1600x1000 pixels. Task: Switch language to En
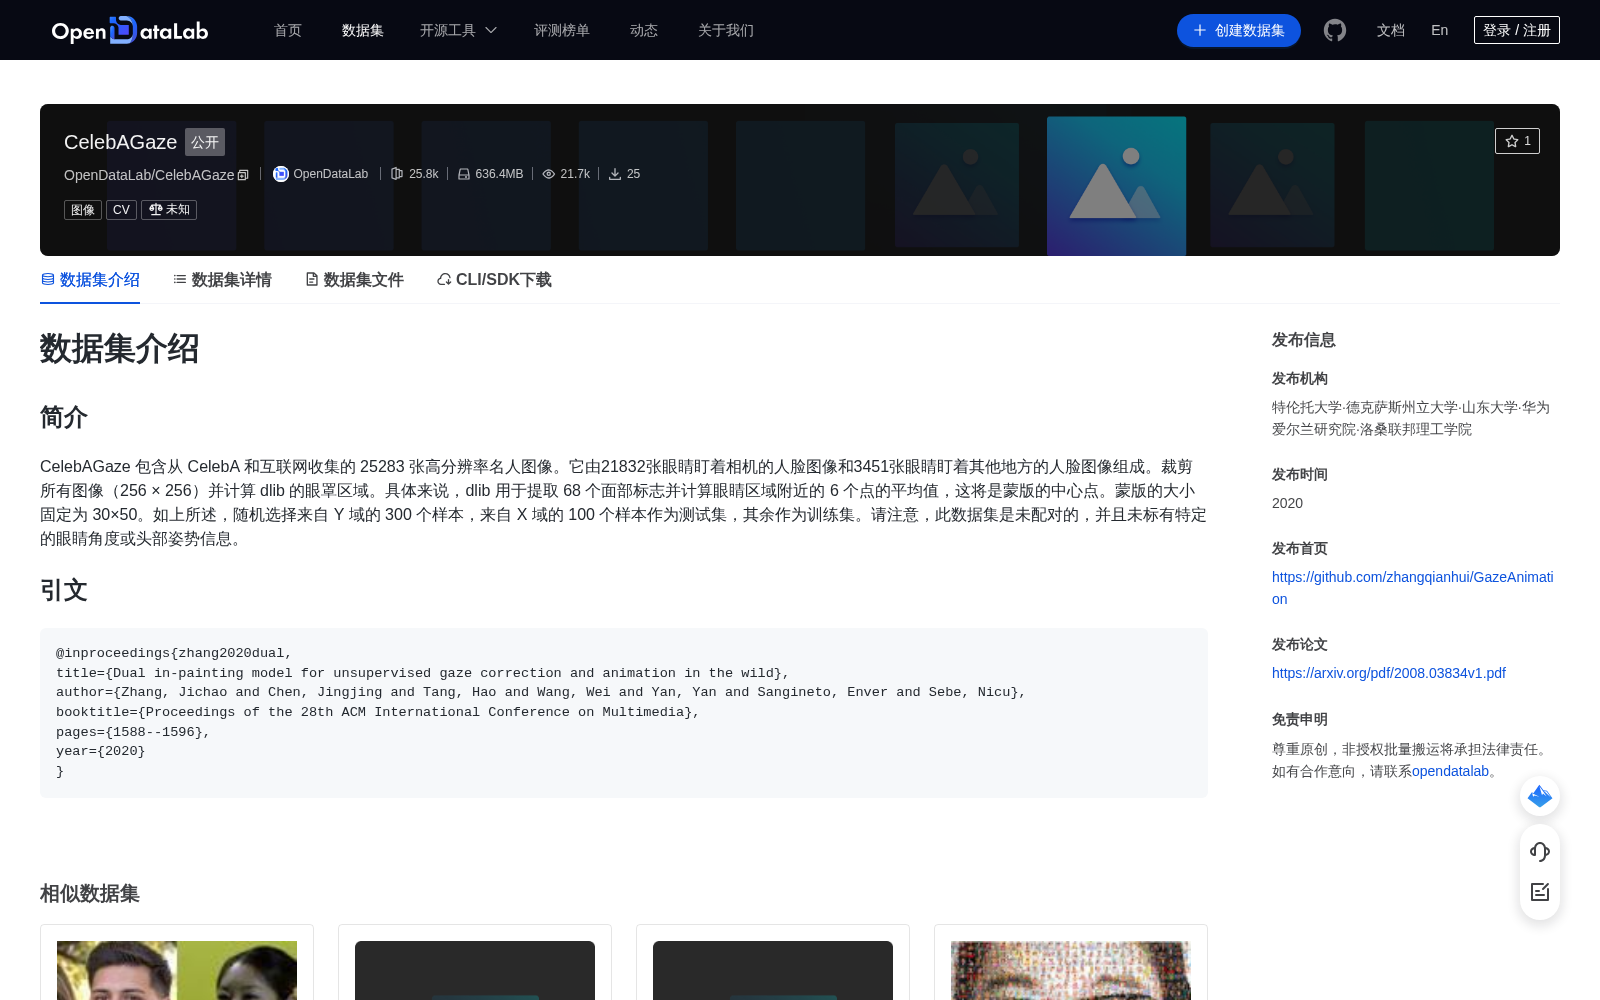1440,30
